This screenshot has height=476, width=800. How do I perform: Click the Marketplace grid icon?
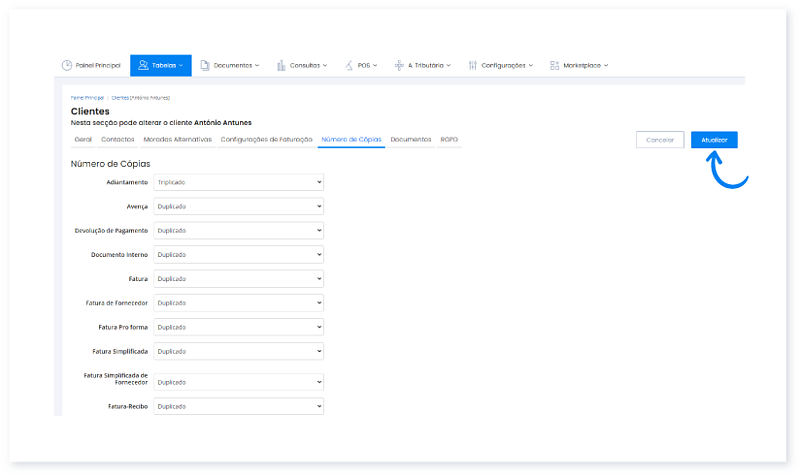555,65
